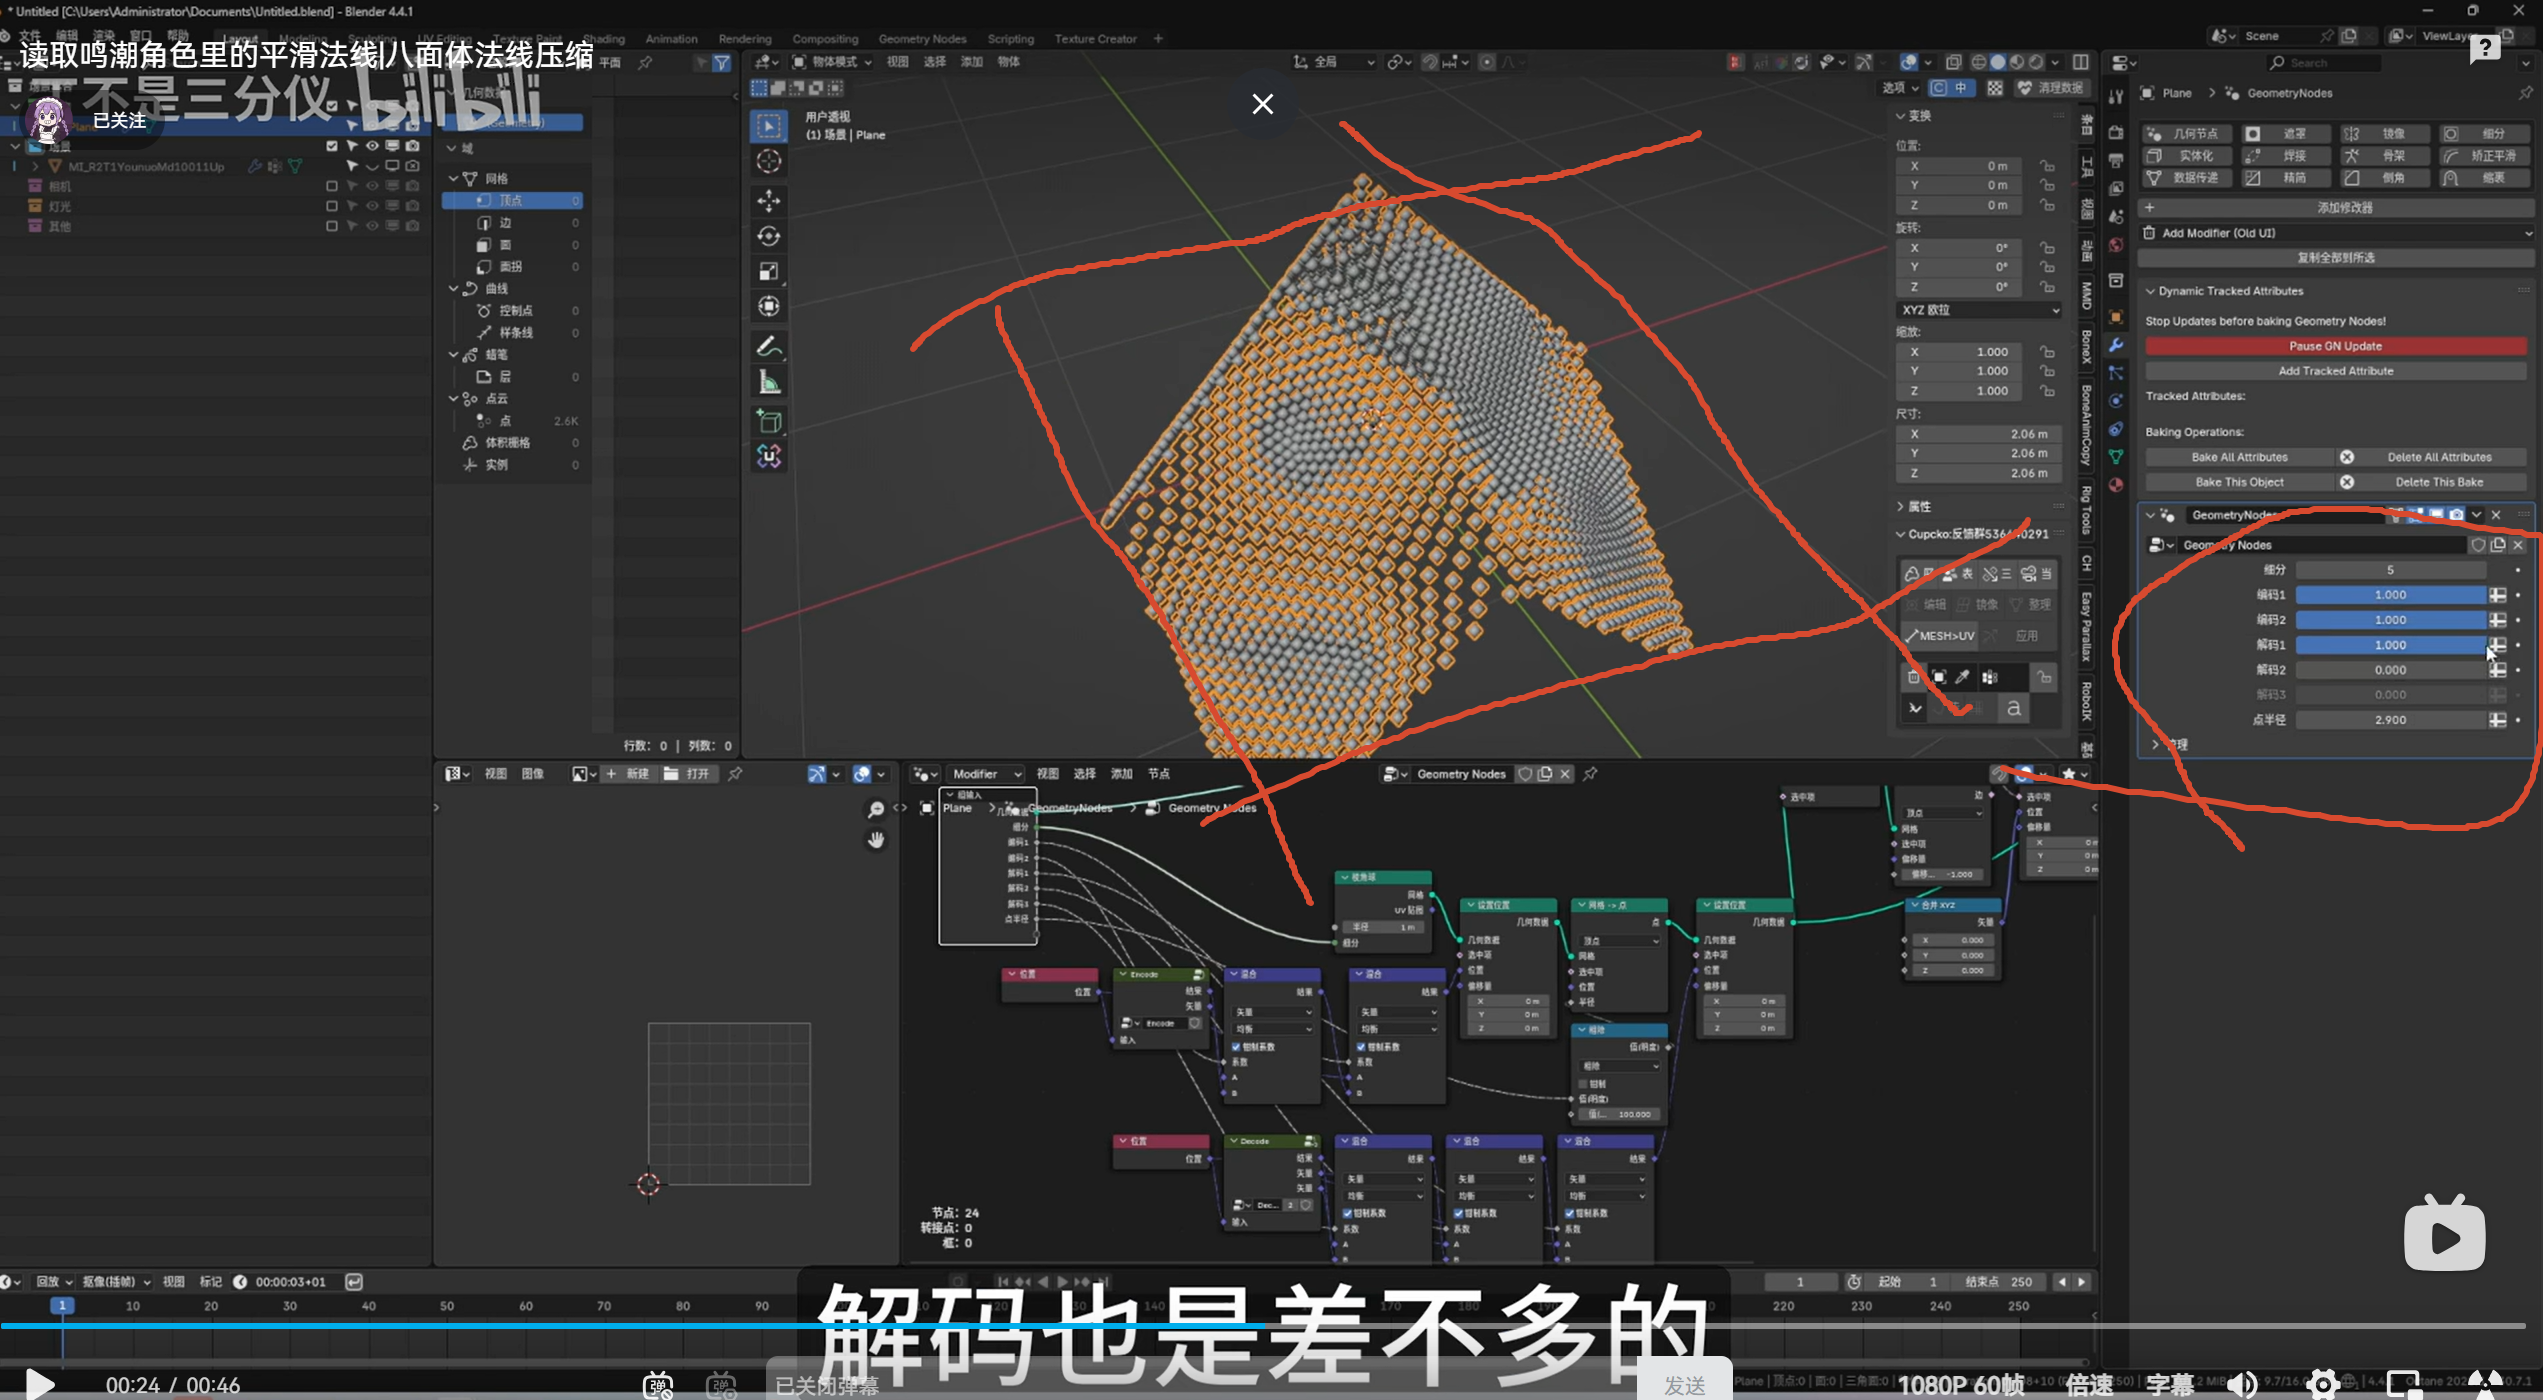Click the 添加修改器 add modifier button
The width and height of the screenshot is (2543, 1400).
click(x=2336, y=208)
